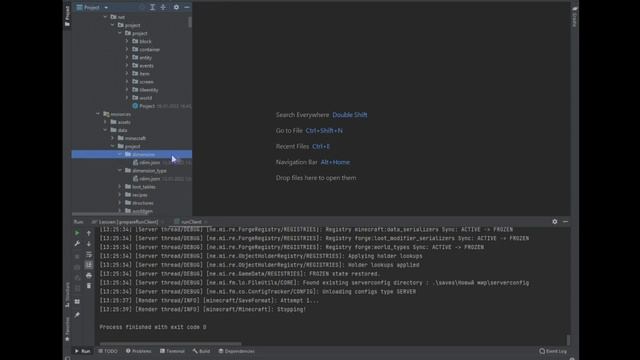Screen dimensions: 640x360
Task: Click the Up stack trace arrow icon
Action: click(x=89, y=233)
